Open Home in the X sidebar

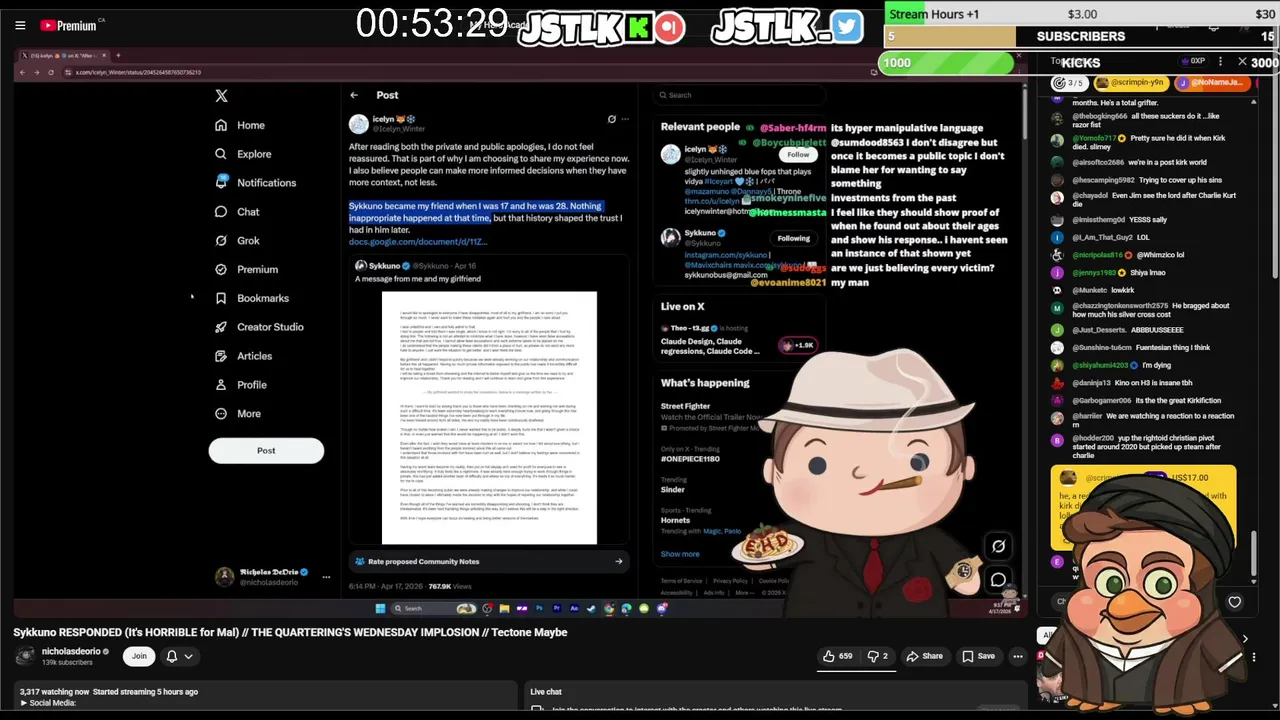coord(240,125)
